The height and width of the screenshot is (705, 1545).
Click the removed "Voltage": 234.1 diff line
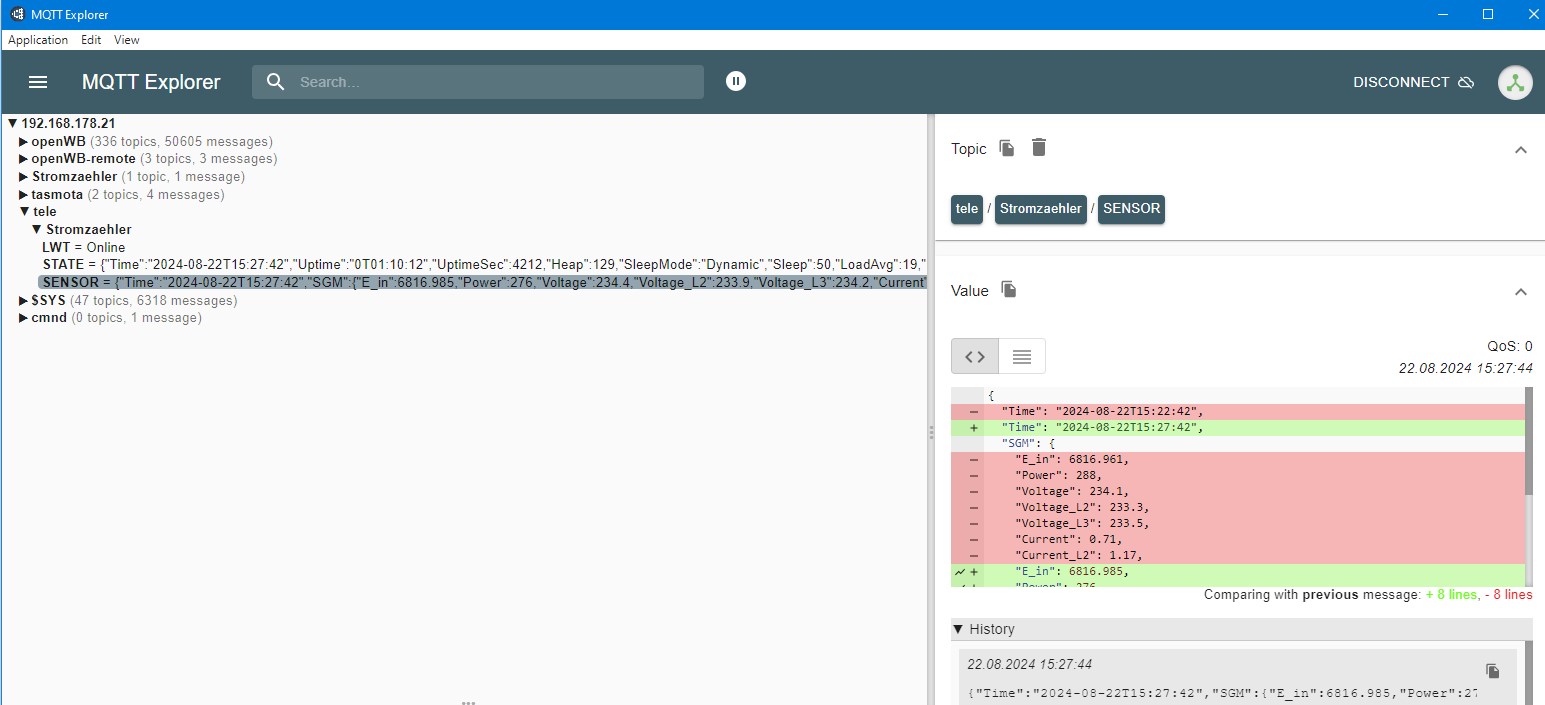coord(1238,491)
